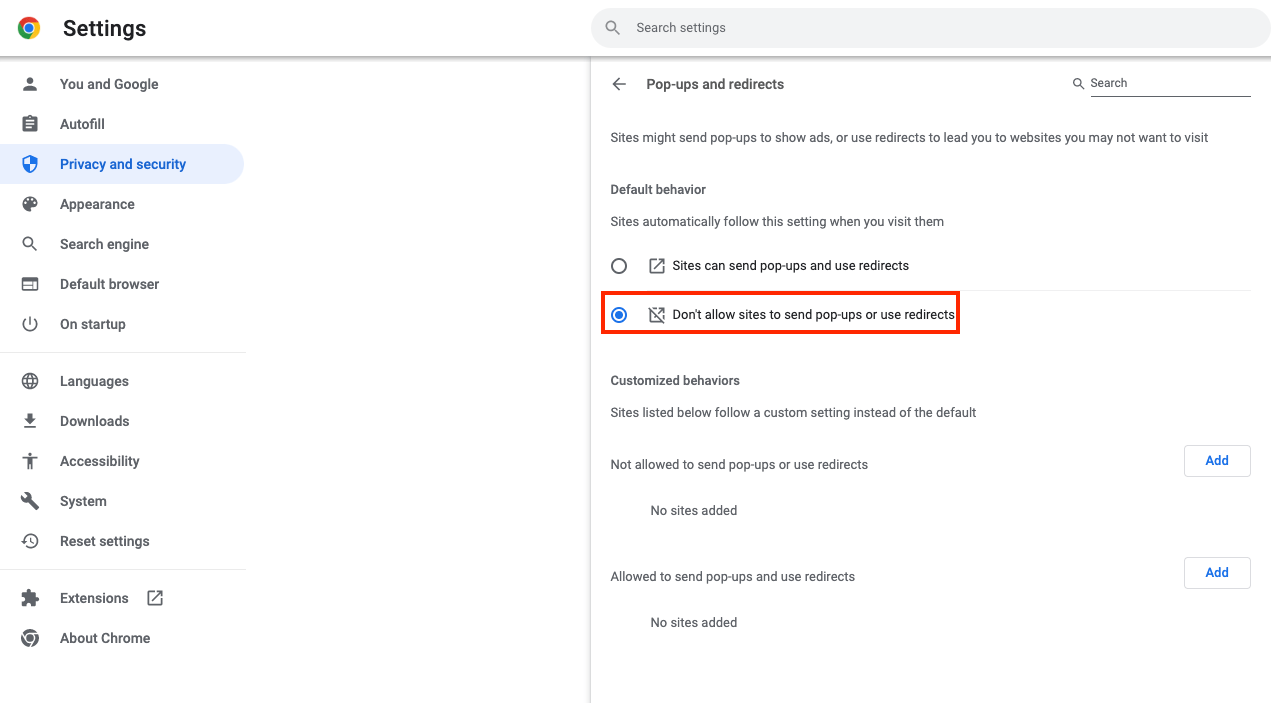1271x703 pixels.
Task: Click the Chrome logo next to Settings
Action: pos(28,28)
